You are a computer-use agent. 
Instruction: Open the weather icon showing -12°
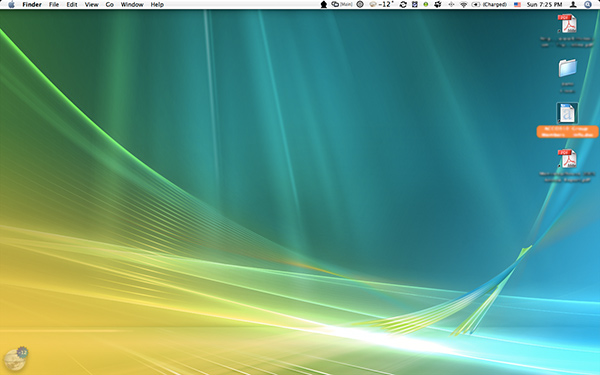click(381, 5)
